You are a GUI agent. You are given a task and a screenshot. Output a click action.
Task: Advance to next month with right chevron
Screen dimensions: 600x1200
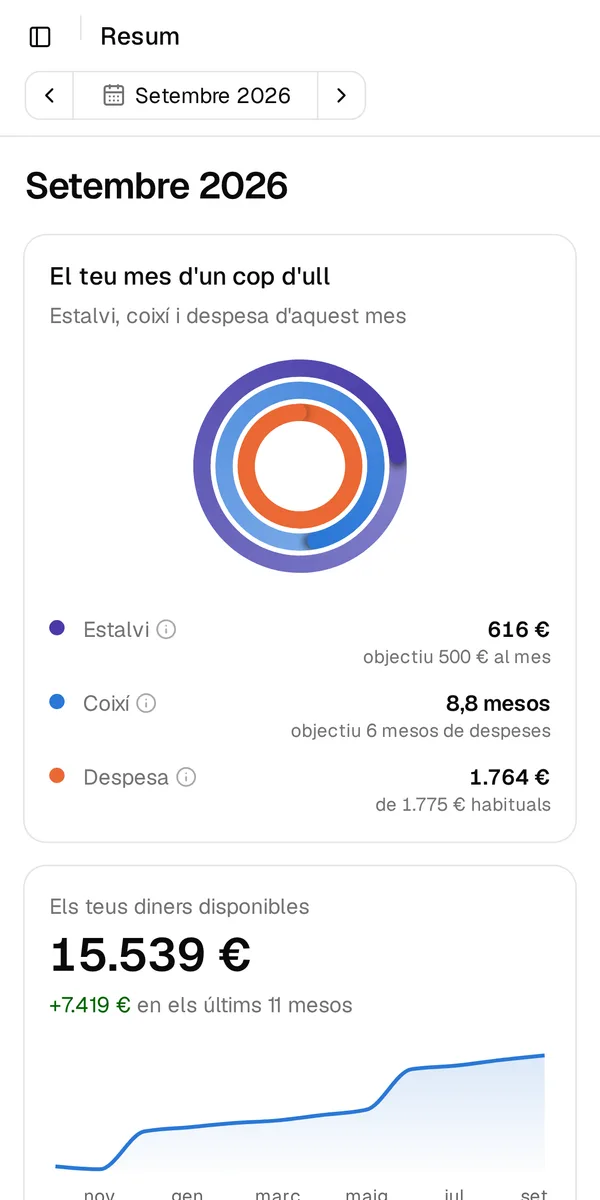tap(341, 96)
